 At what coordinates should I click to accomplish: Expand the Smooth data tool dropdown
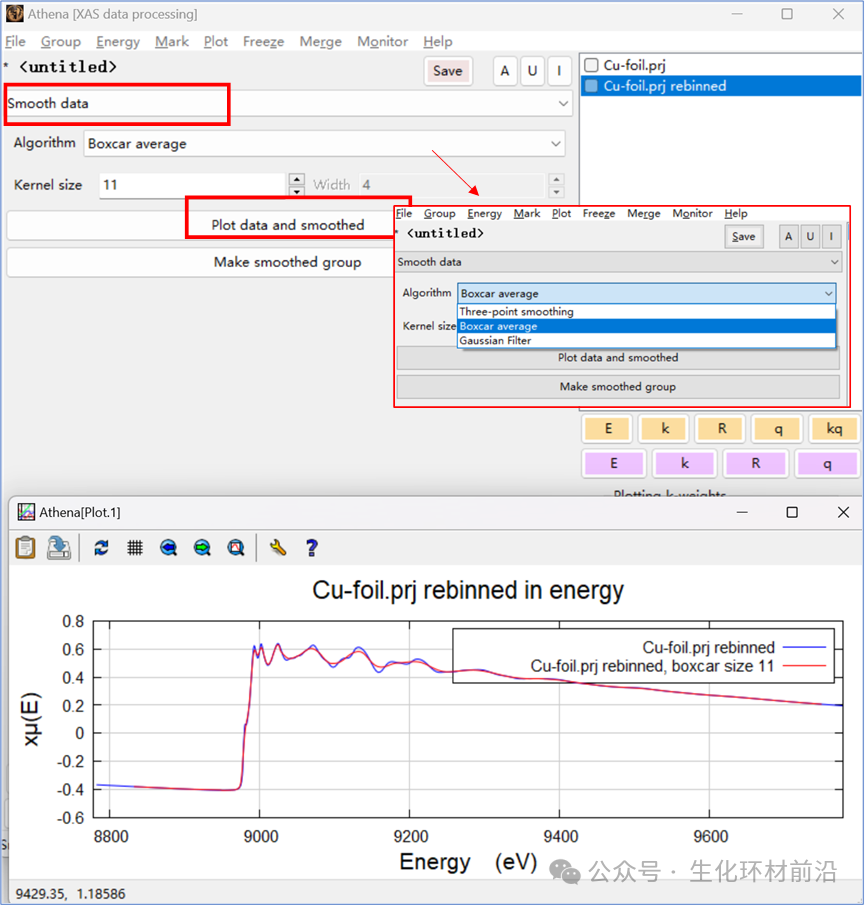pyautogui.click(x=563, y=103)
